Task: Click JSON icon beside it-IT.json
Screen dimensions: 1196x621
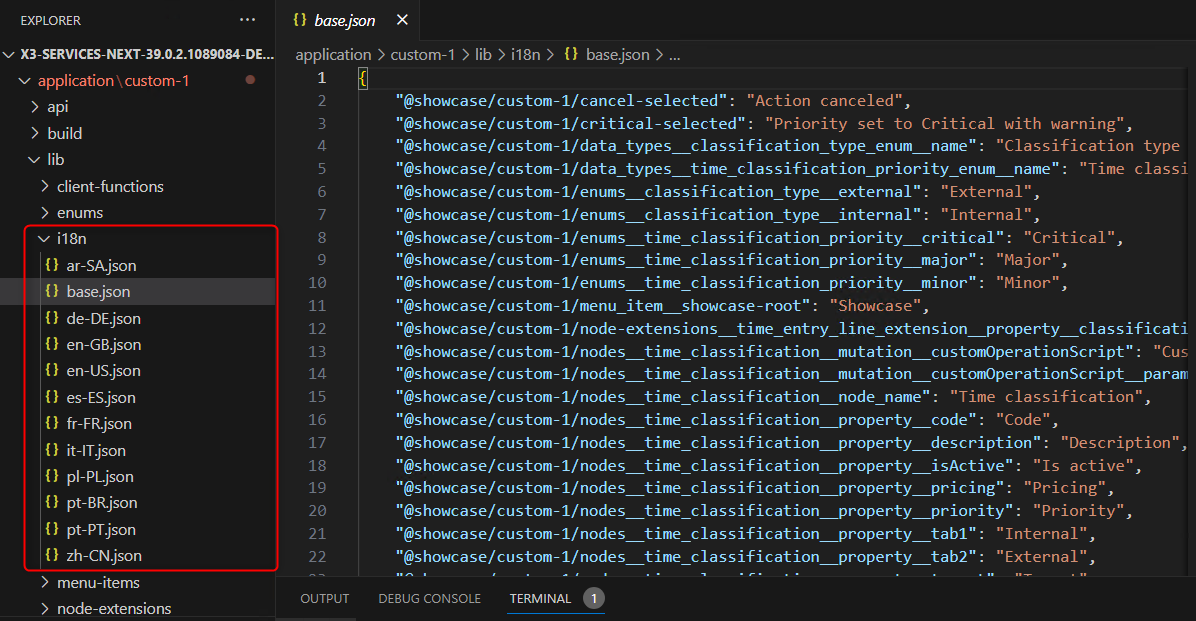Action: [52, 449]
